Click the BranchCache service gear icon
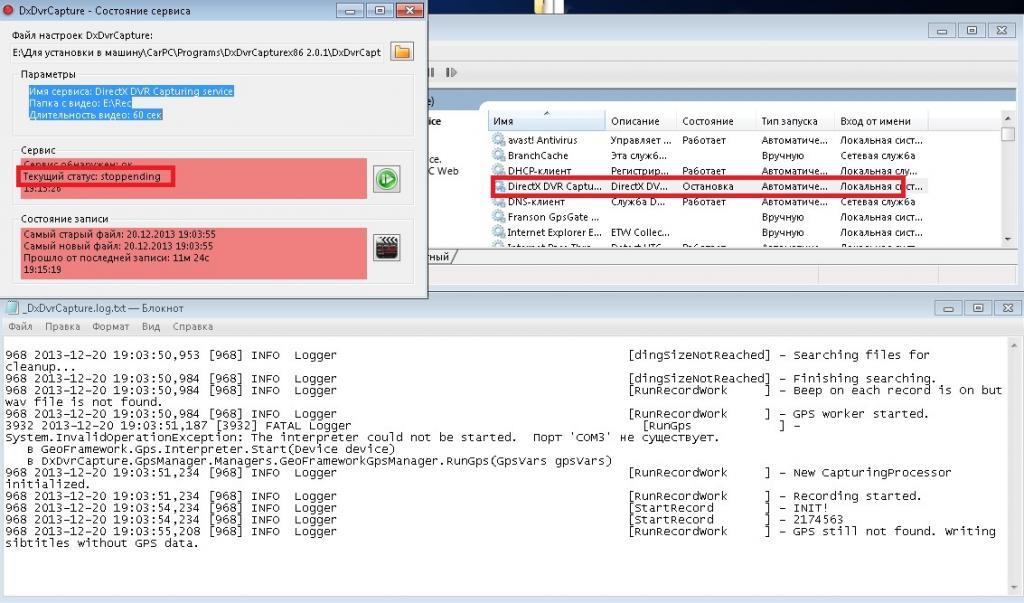Image resolution: width=1024 pixels, height=603 pixels. (x=499, y=156)
